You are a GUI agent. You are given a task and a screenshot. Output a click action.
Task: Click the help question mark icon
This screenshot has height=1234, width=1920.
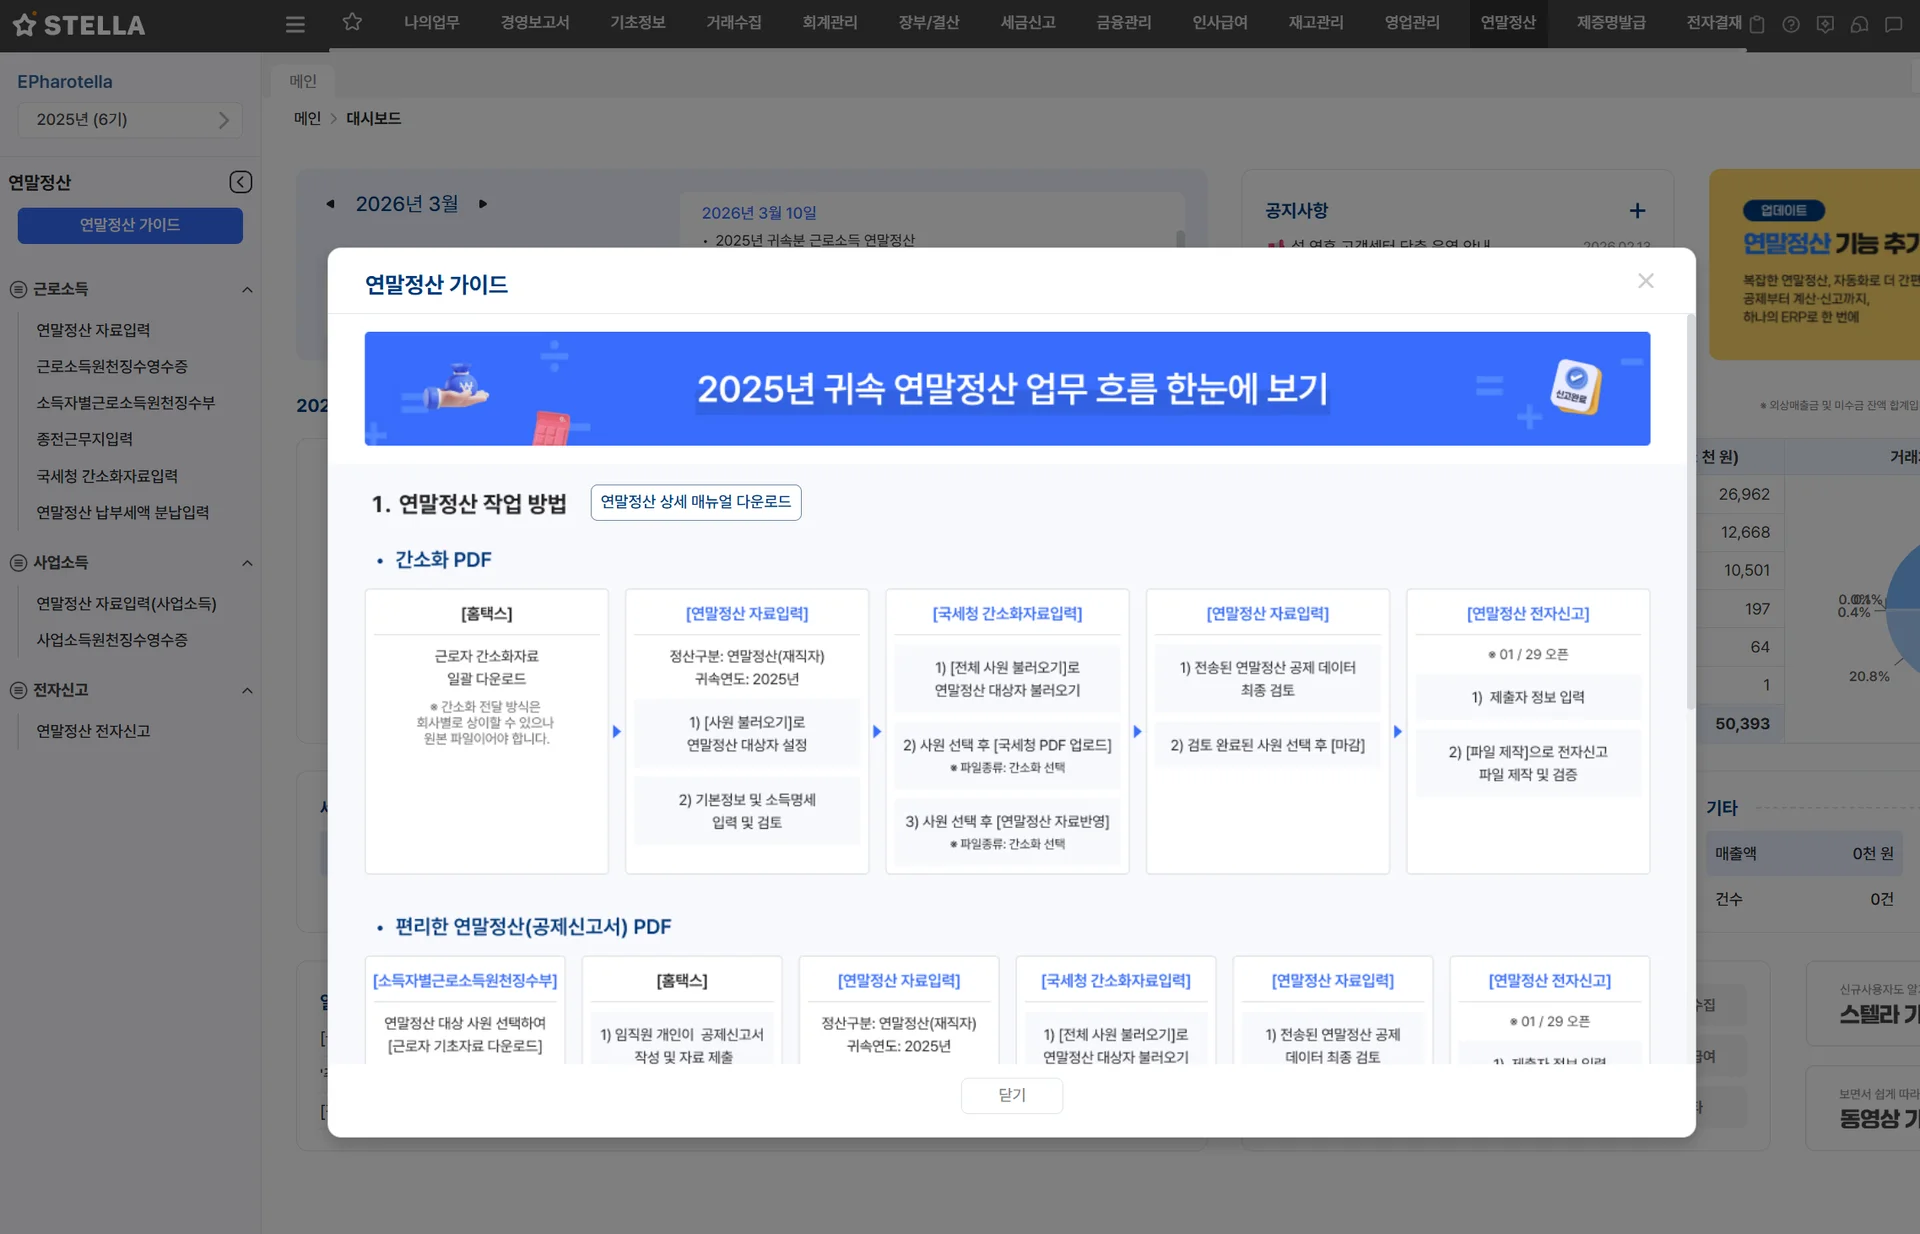(x=1791, y=25)
